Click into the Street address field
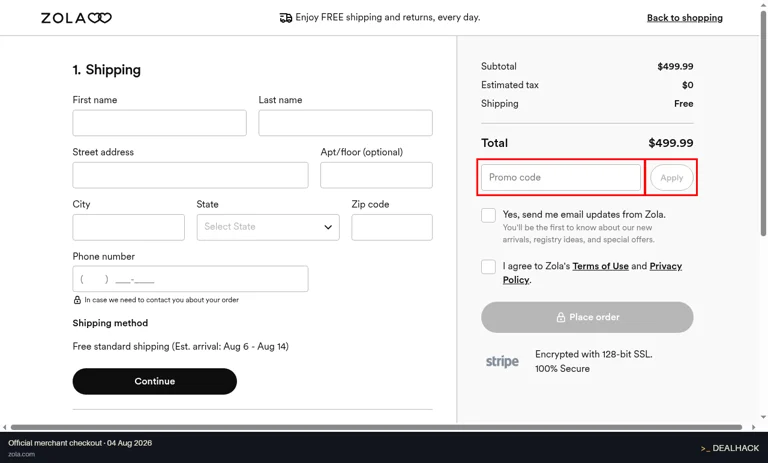Image resolution: width=768 pixels, height=463 pixels. click(x=191, y=175)
